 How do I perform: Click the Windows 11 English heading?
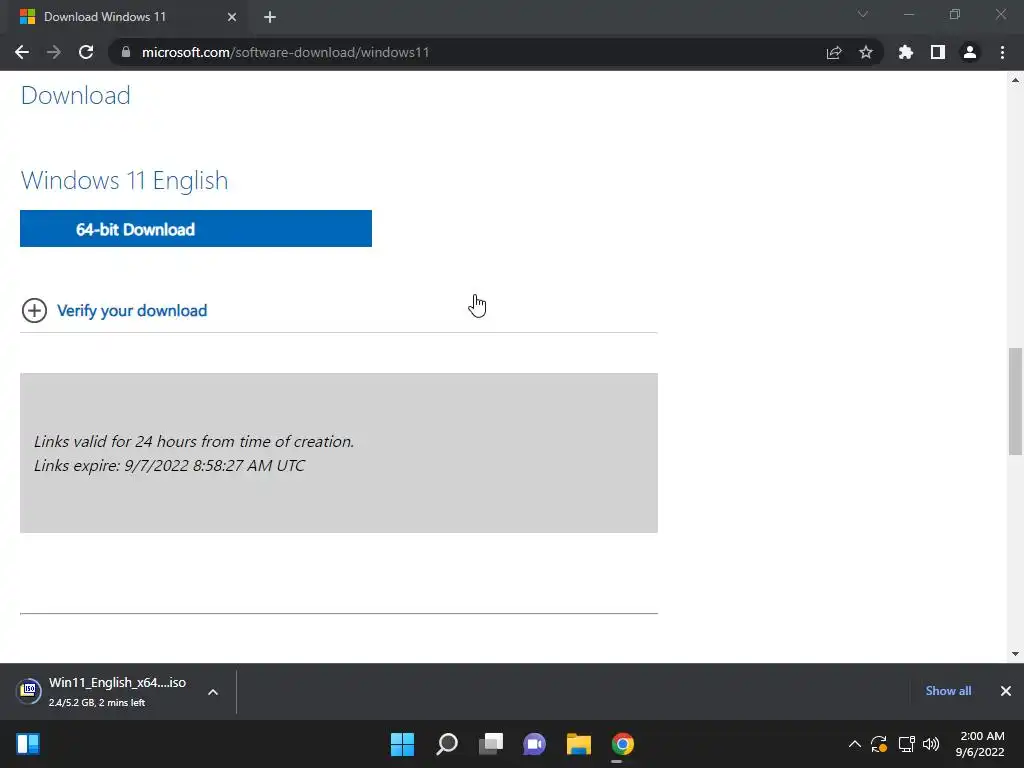point(125,180)
